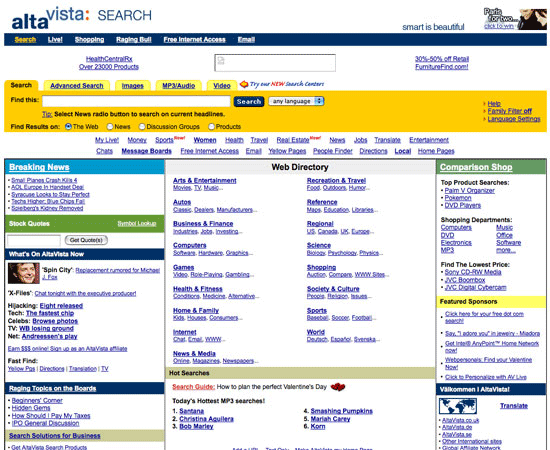Open the Santana MP3 search
550x450 pixels.
(192, 411)
